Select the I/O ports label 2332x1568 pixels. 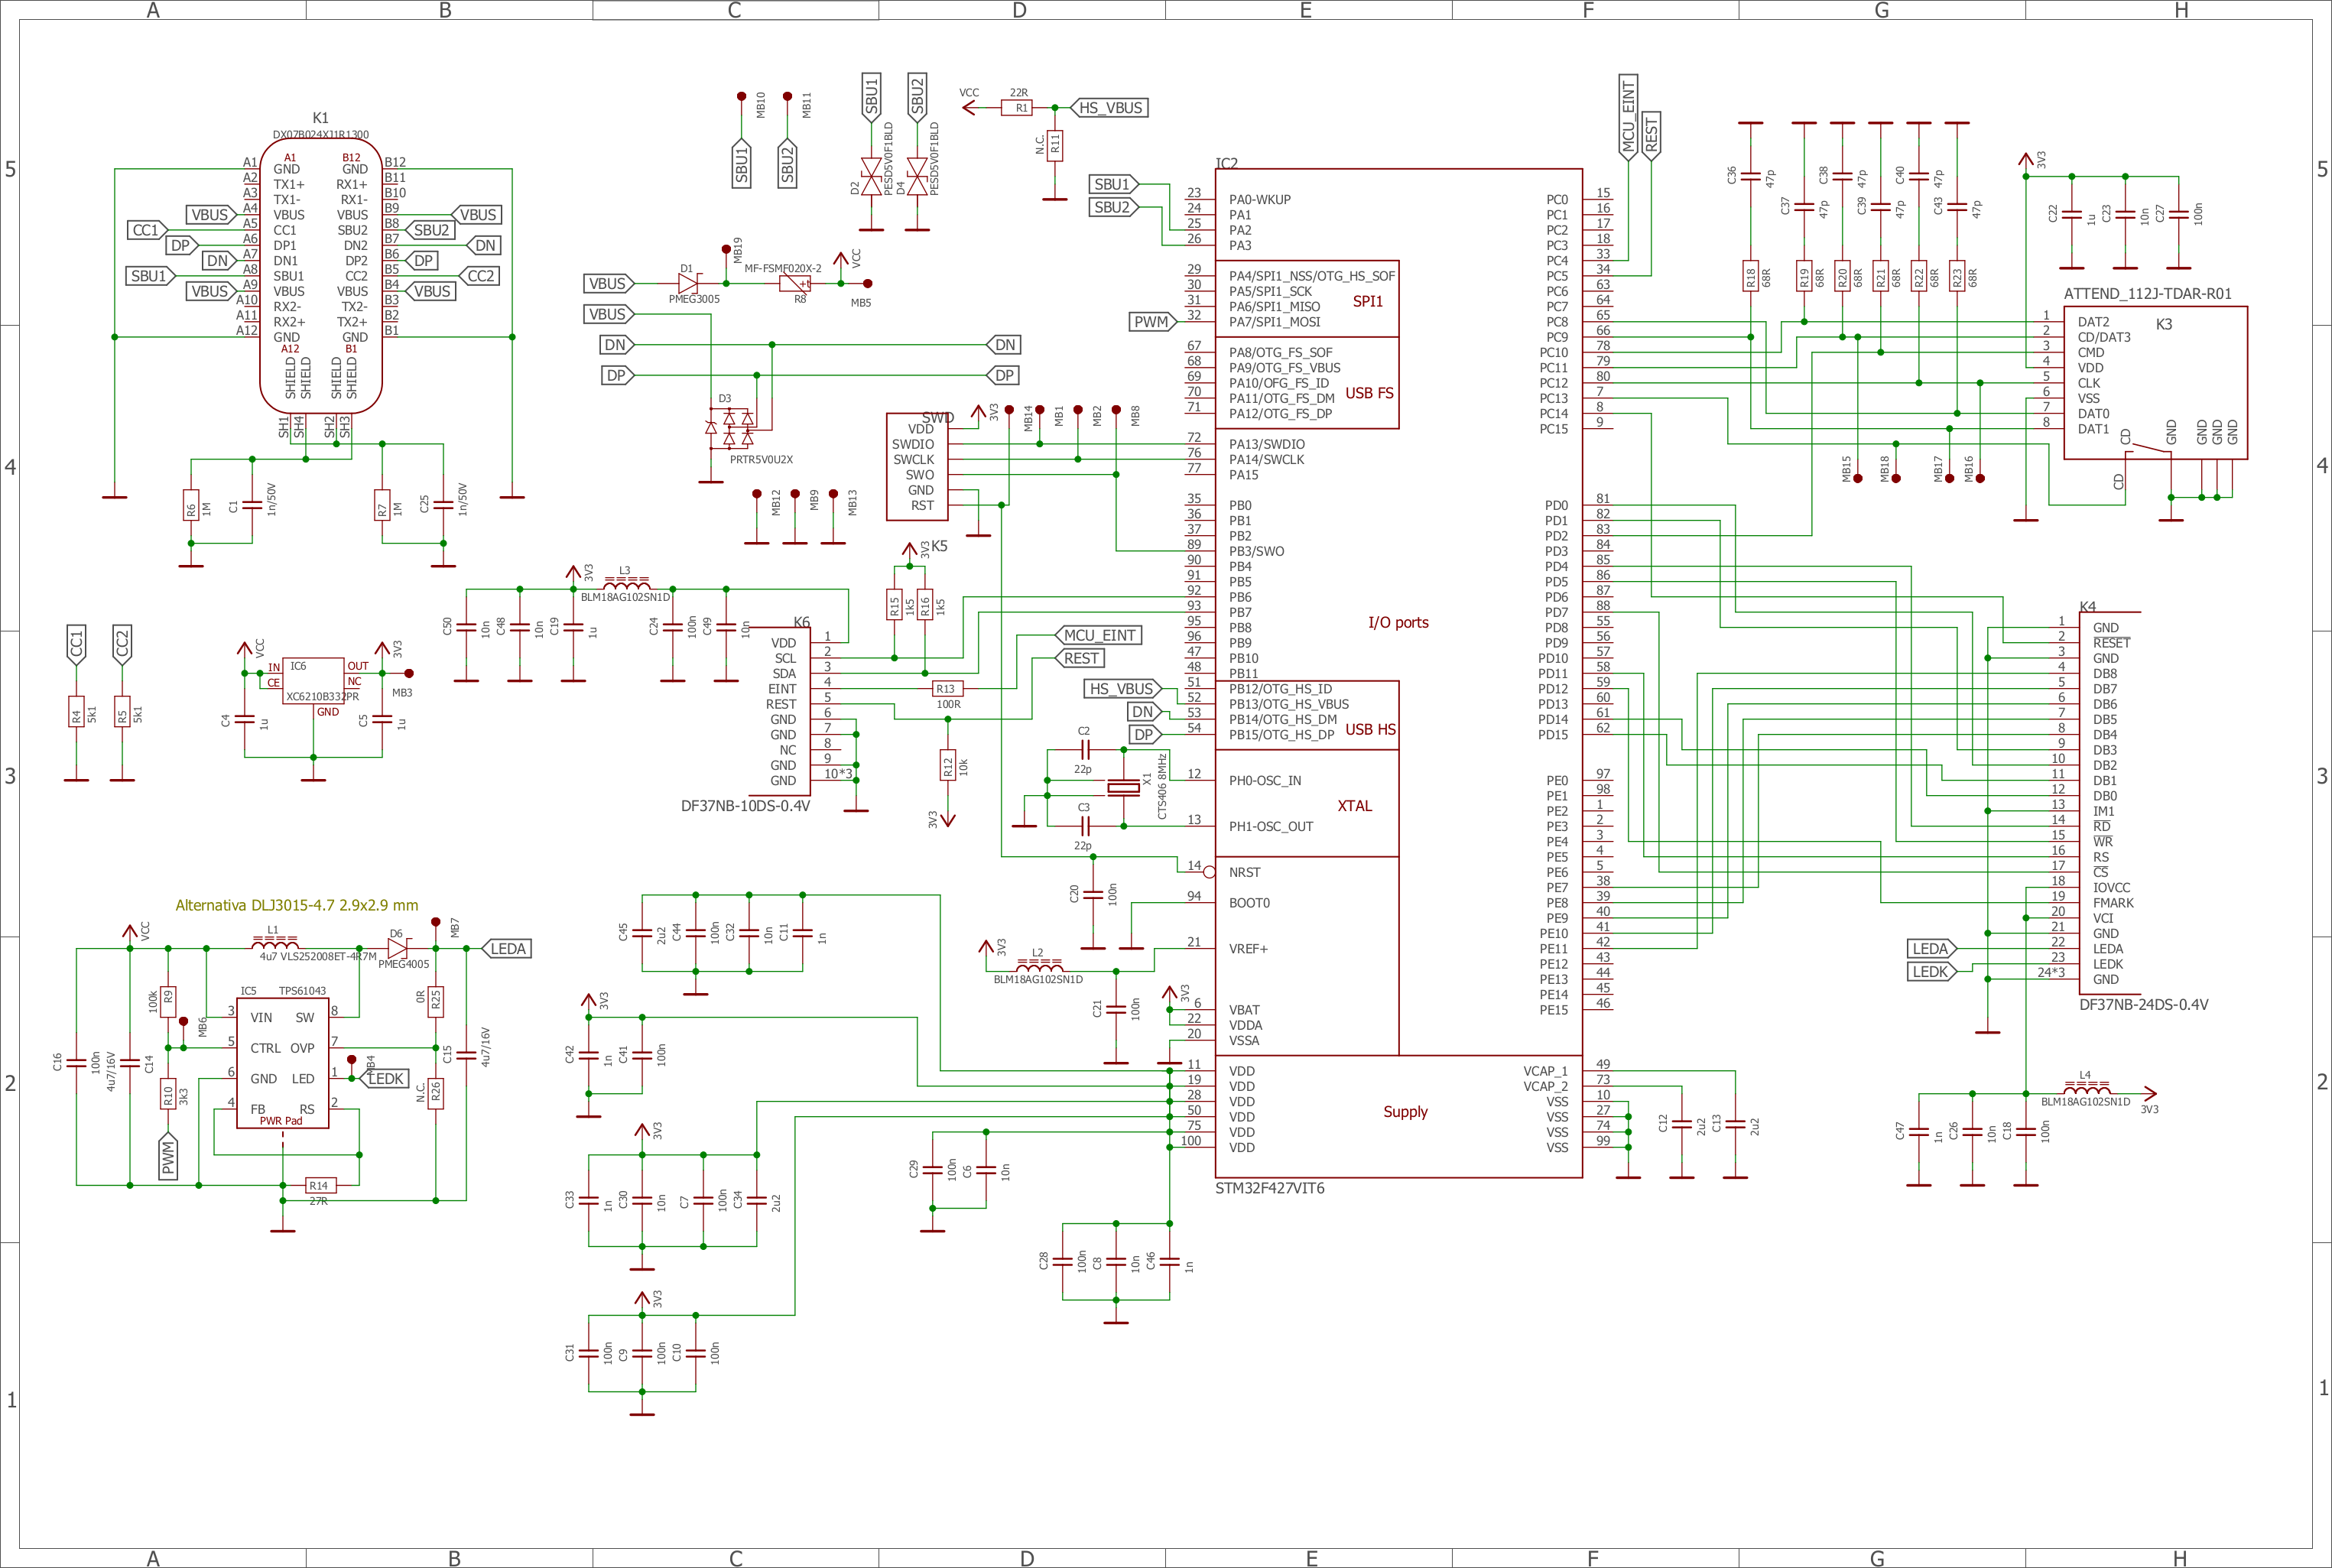pos(1399,623)
